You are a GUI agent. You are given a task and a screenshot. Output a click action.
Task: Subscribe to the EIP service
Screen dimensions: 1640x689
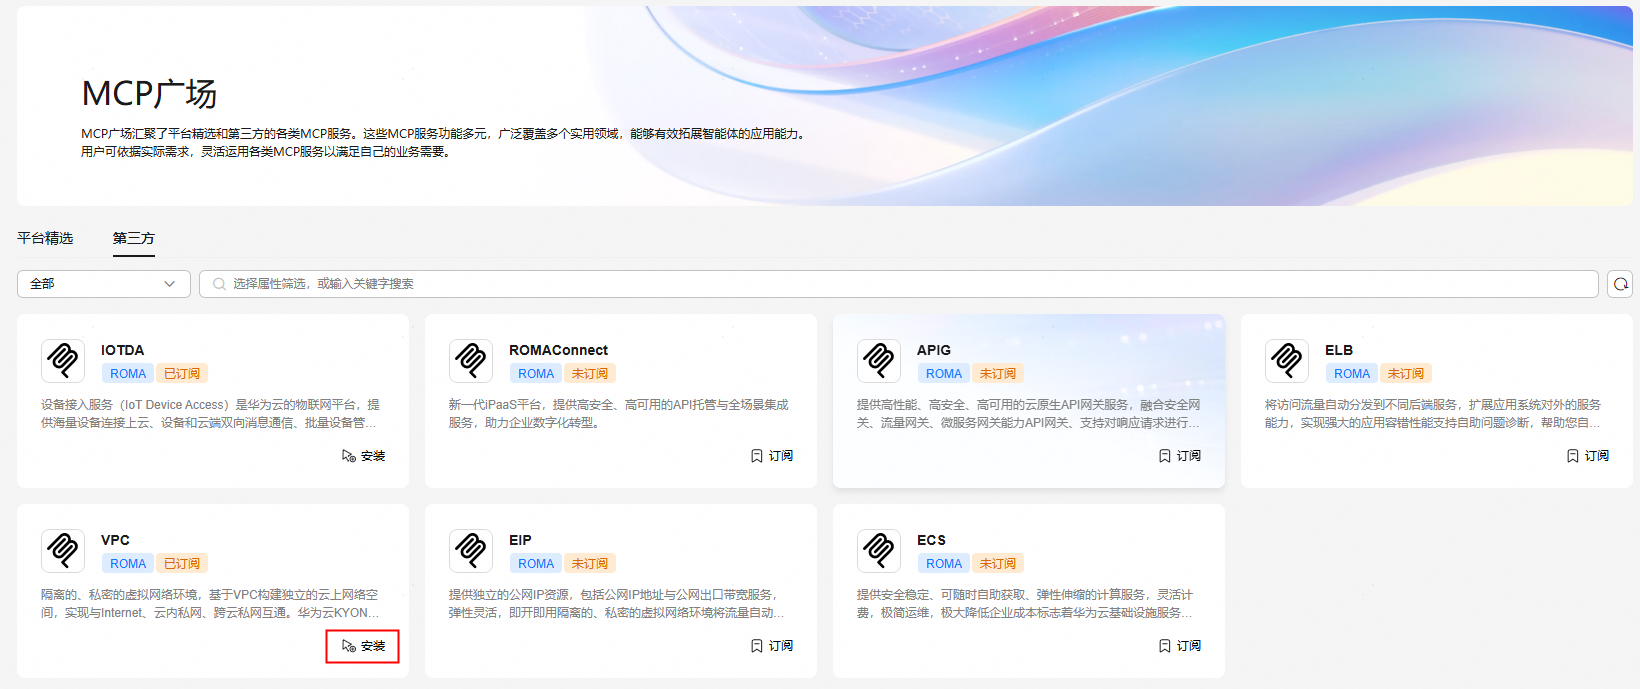tap(772, 646)
